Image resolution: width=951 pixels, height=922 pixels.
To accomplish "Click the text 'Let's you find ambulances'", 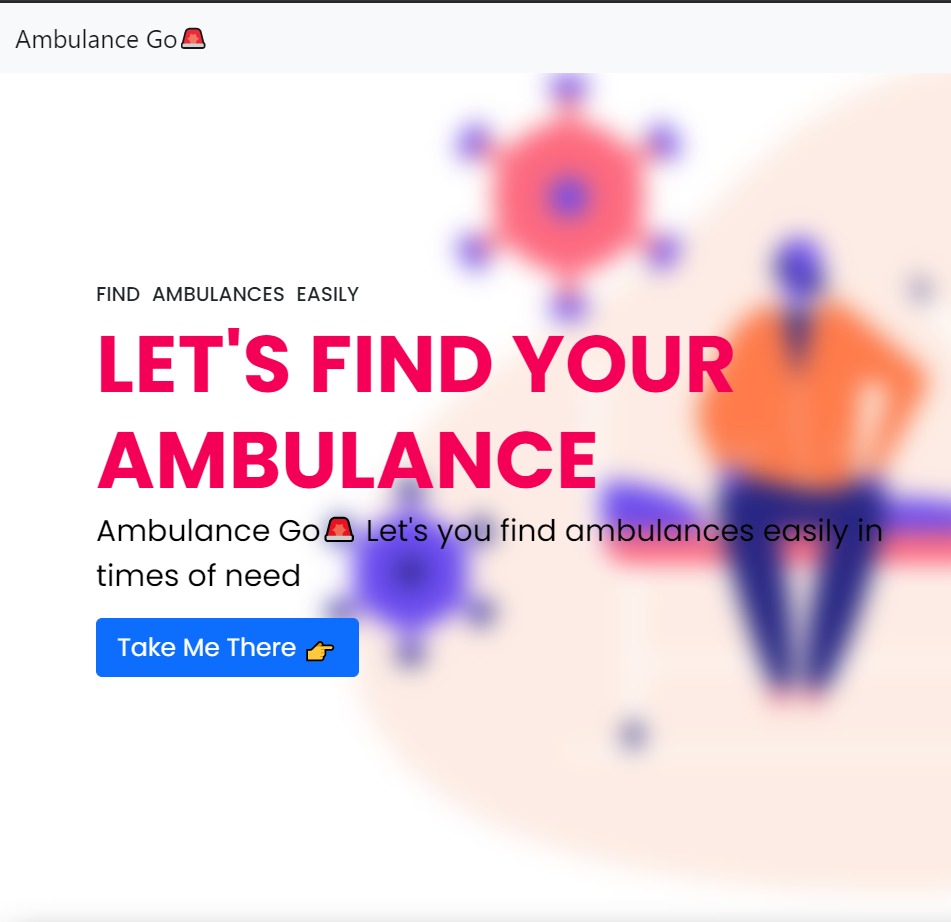I will (559, 531).
